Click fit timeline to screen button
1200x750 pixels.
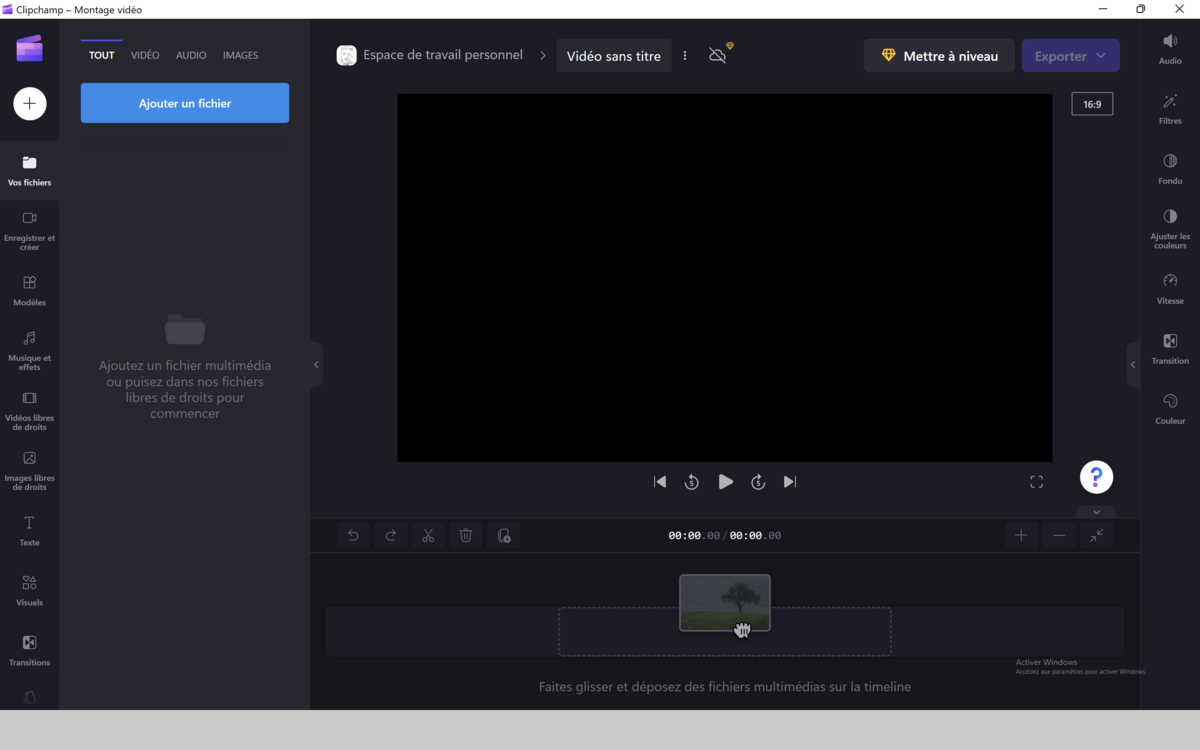coord(1097,536)
